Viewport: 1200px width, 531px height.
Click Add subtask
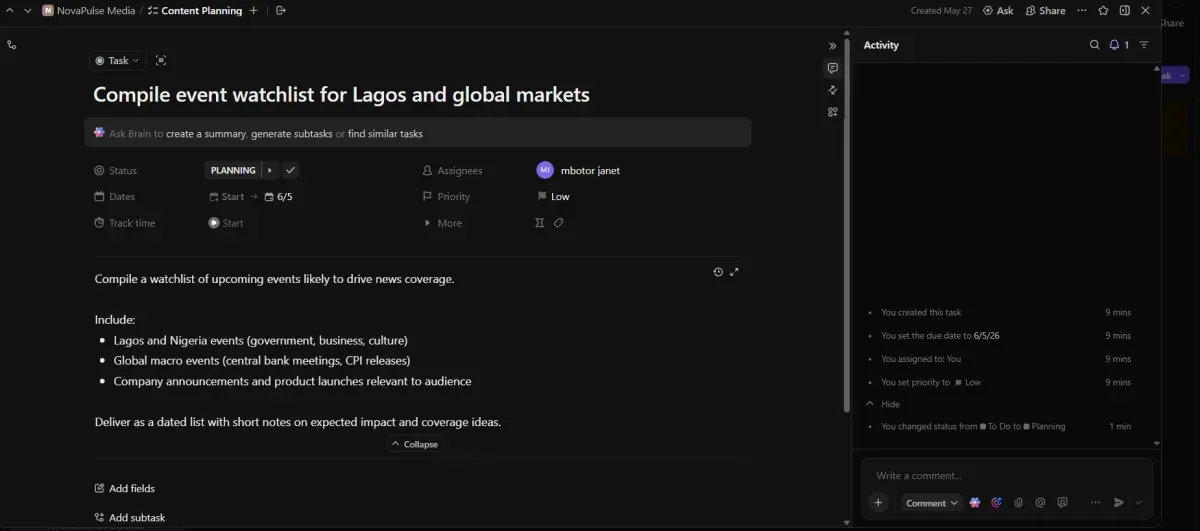(x=129, y=517)
